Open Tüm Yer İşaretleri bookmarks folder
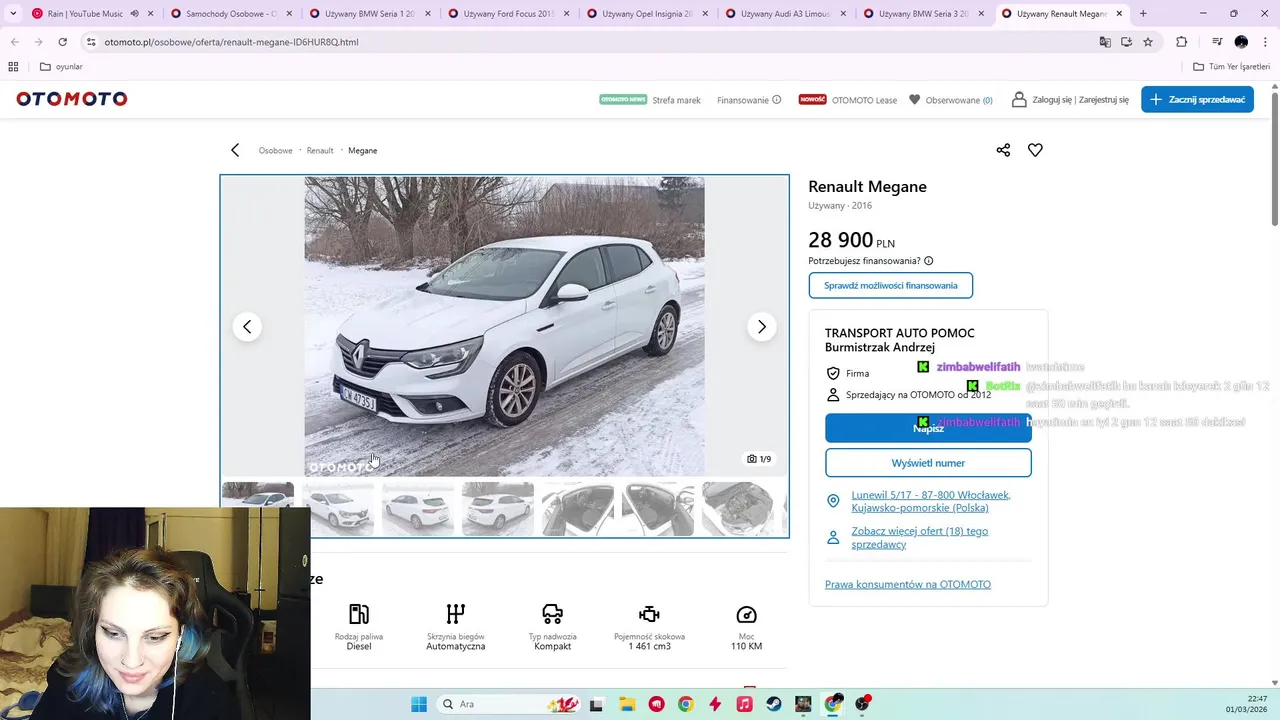The image size is (1280, 720). [x=1231, y=67]
